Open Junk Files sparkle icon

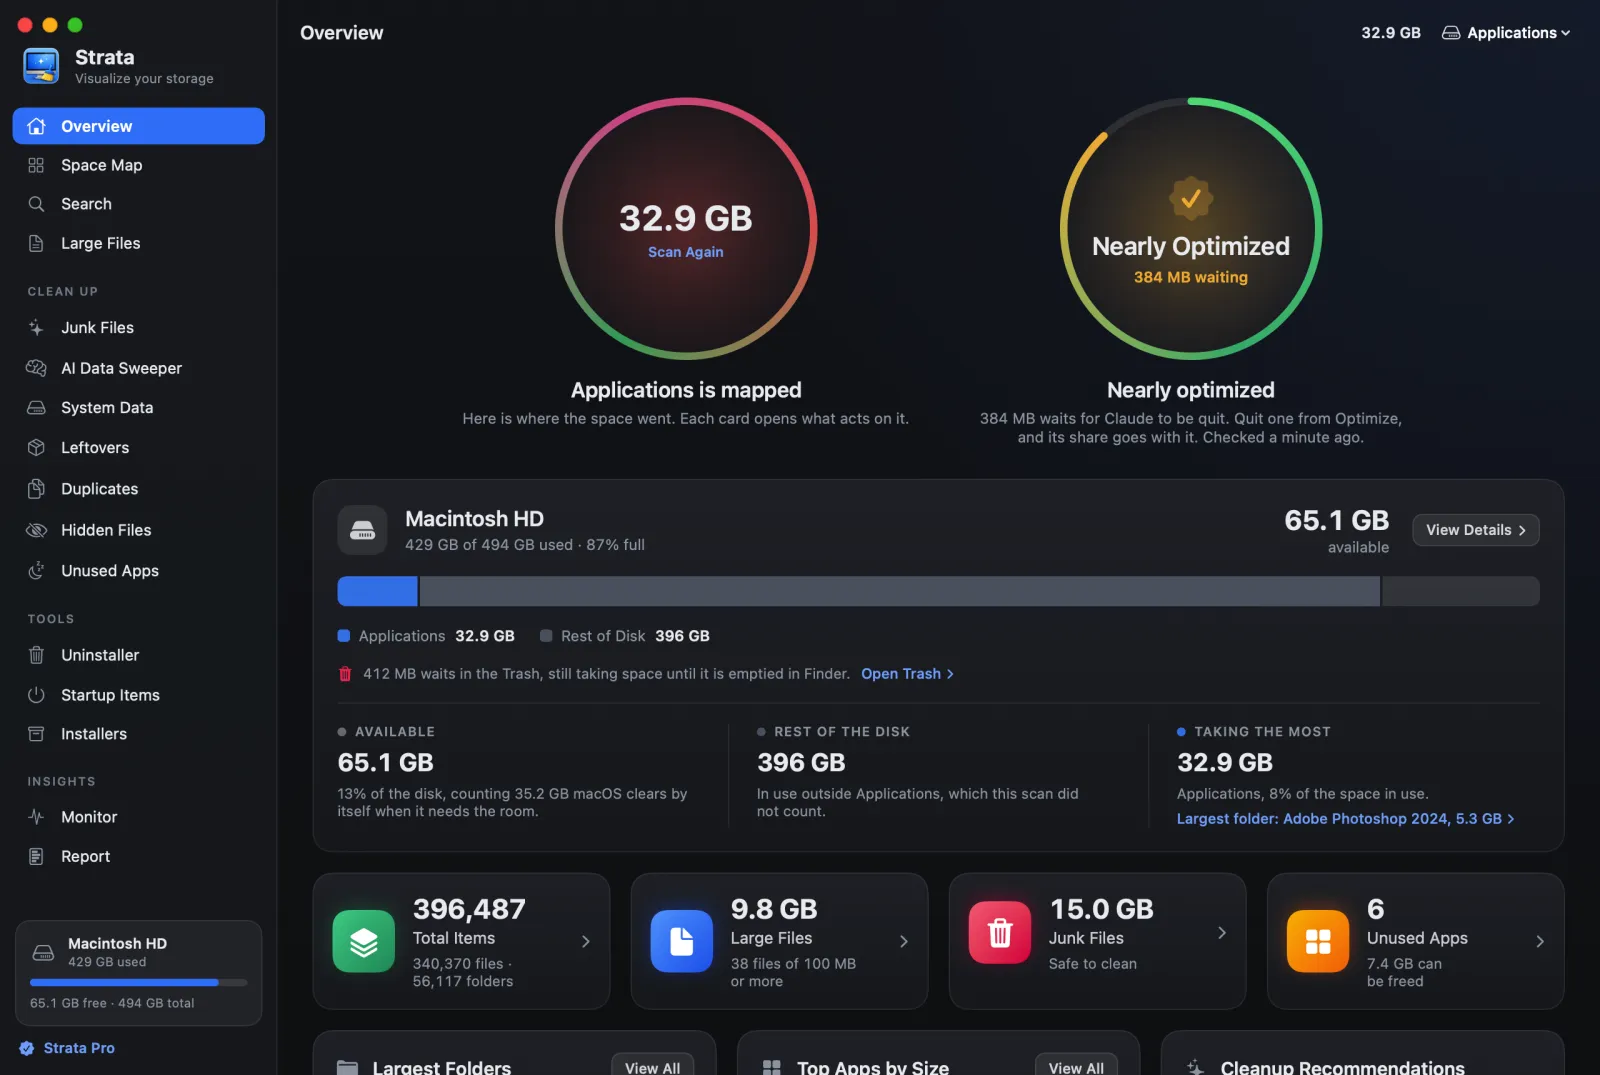click(36, 327)
